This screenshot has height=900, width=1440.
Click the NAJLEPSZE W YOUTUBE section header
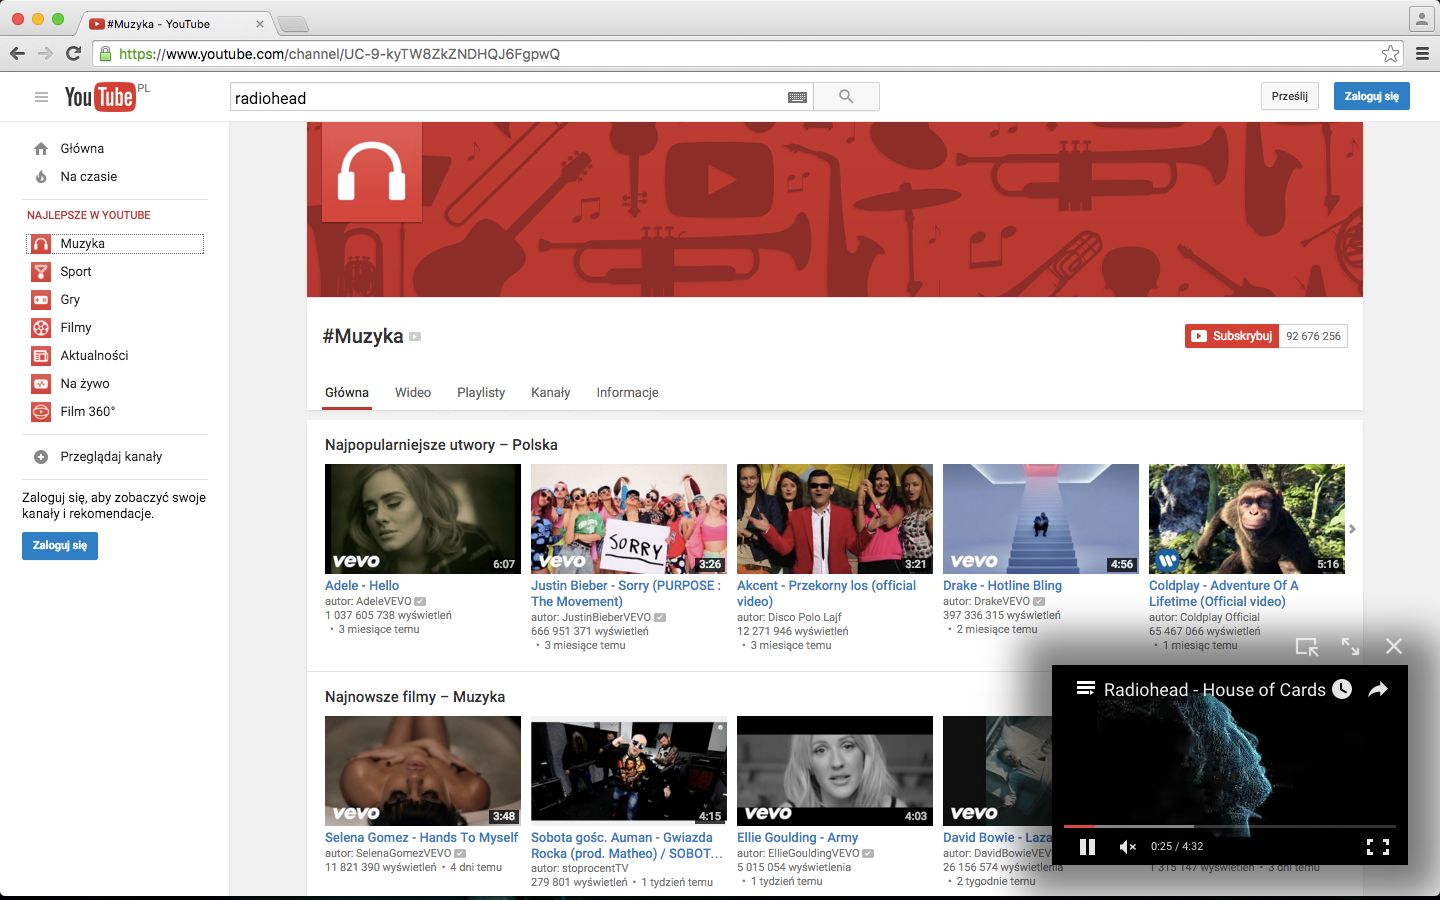89,215
